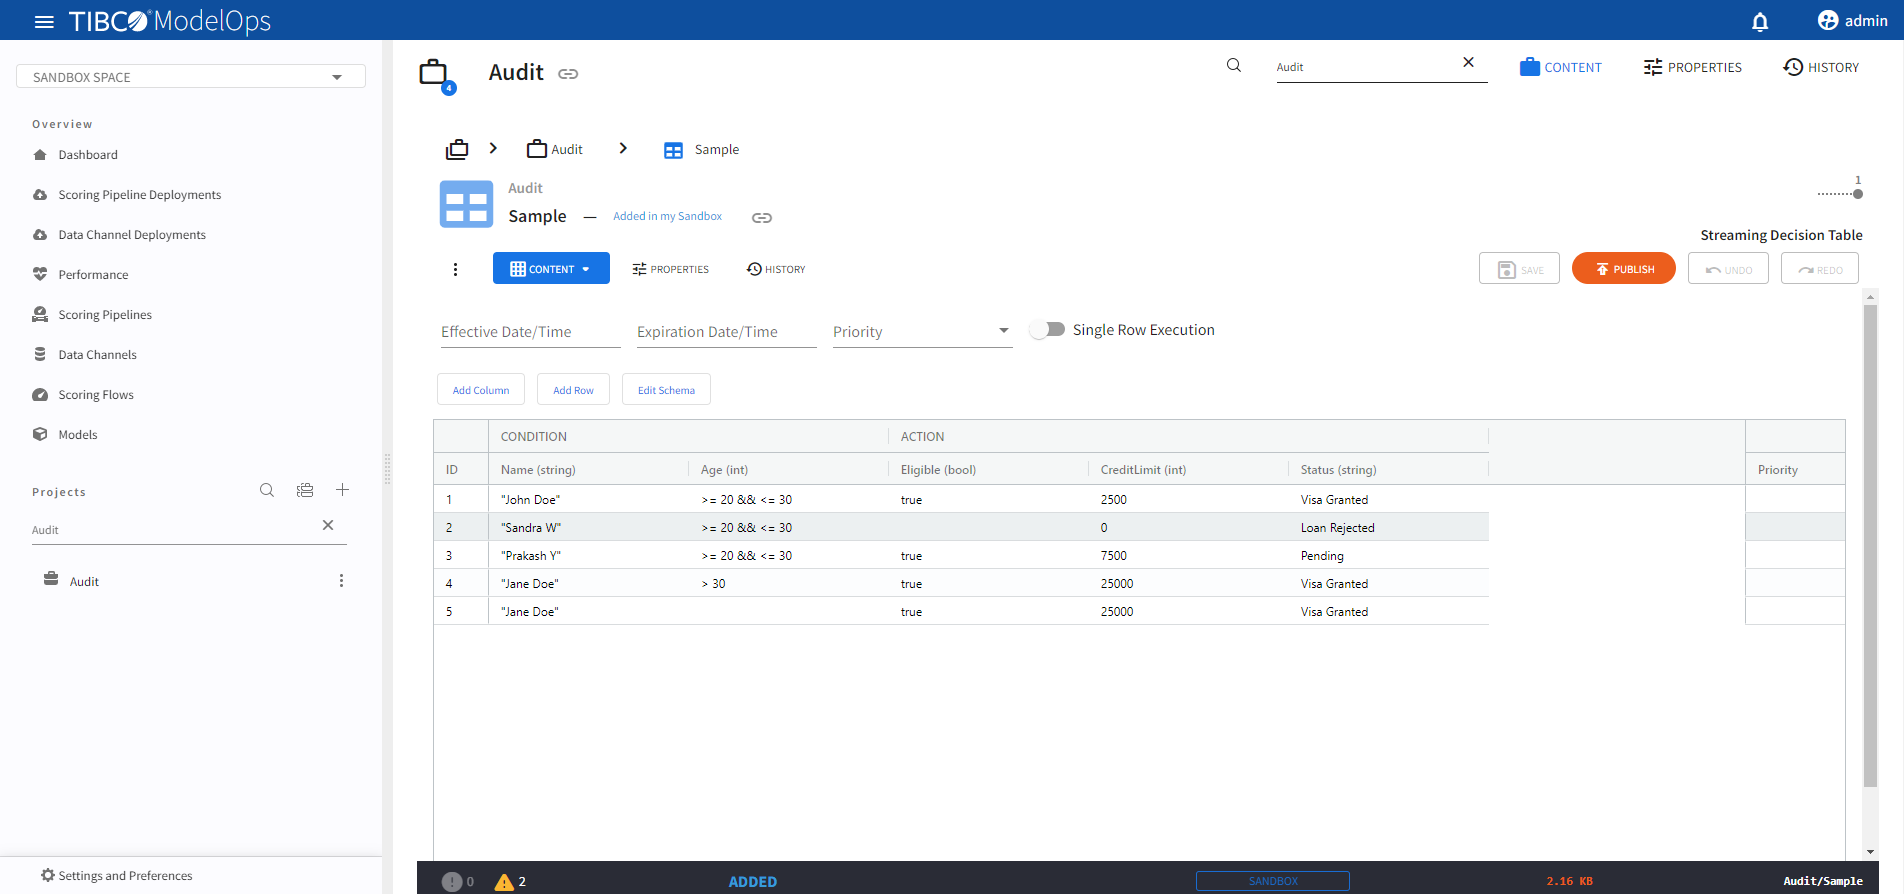Open the top Properties tab
This screenshot has height=894, width=1904.
[1692, 67]
